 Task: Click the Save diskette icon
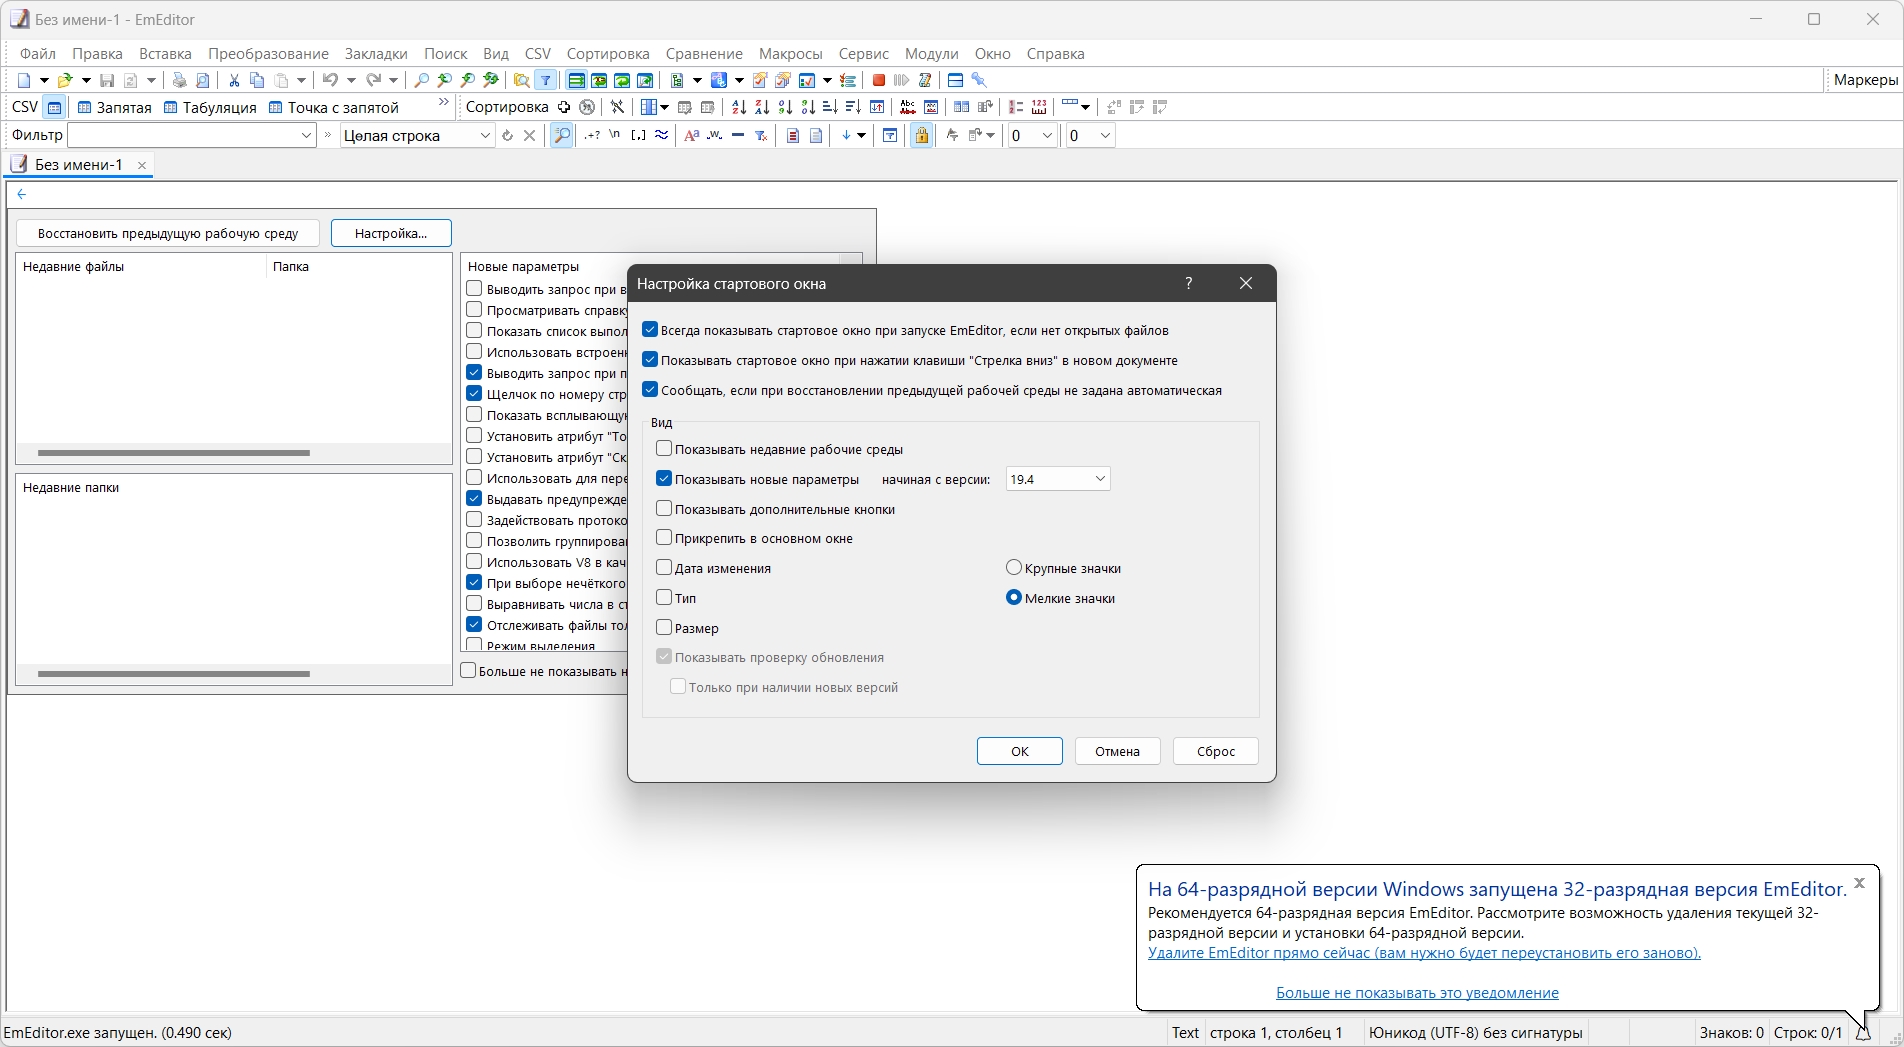(107, 80)
